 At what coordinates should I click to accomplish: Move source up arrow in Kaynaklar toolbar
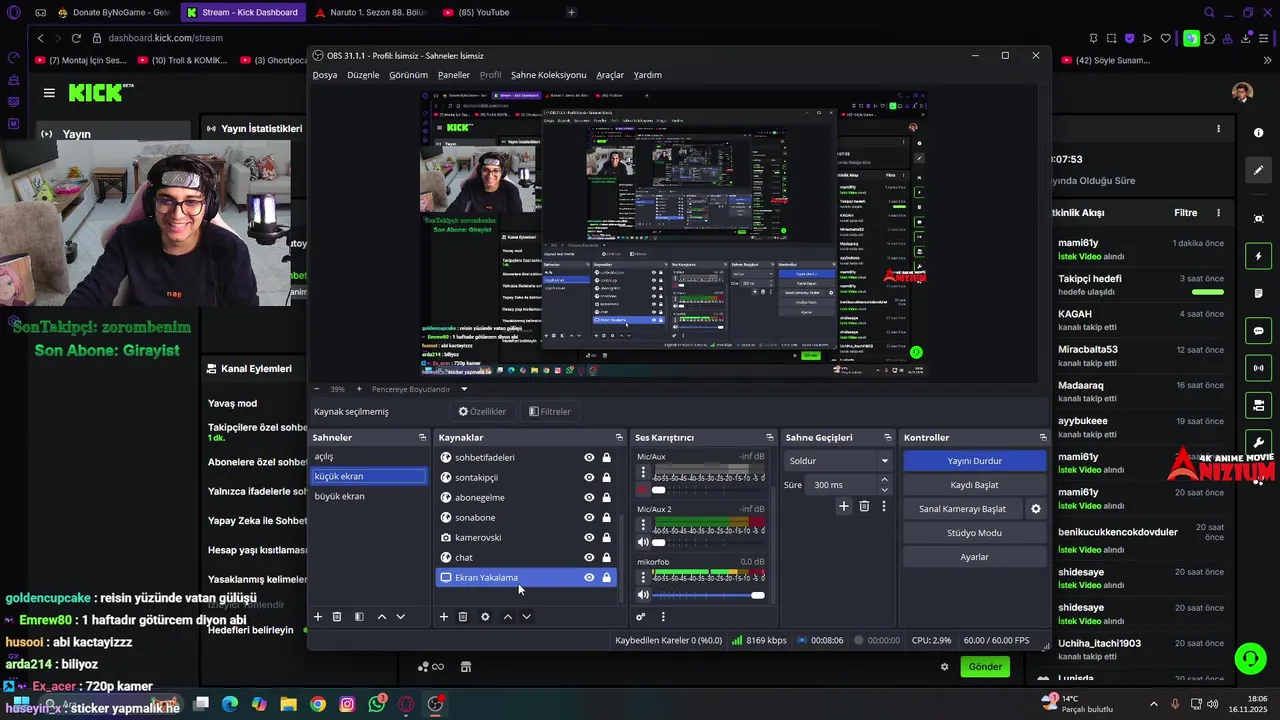click(508, 617)
